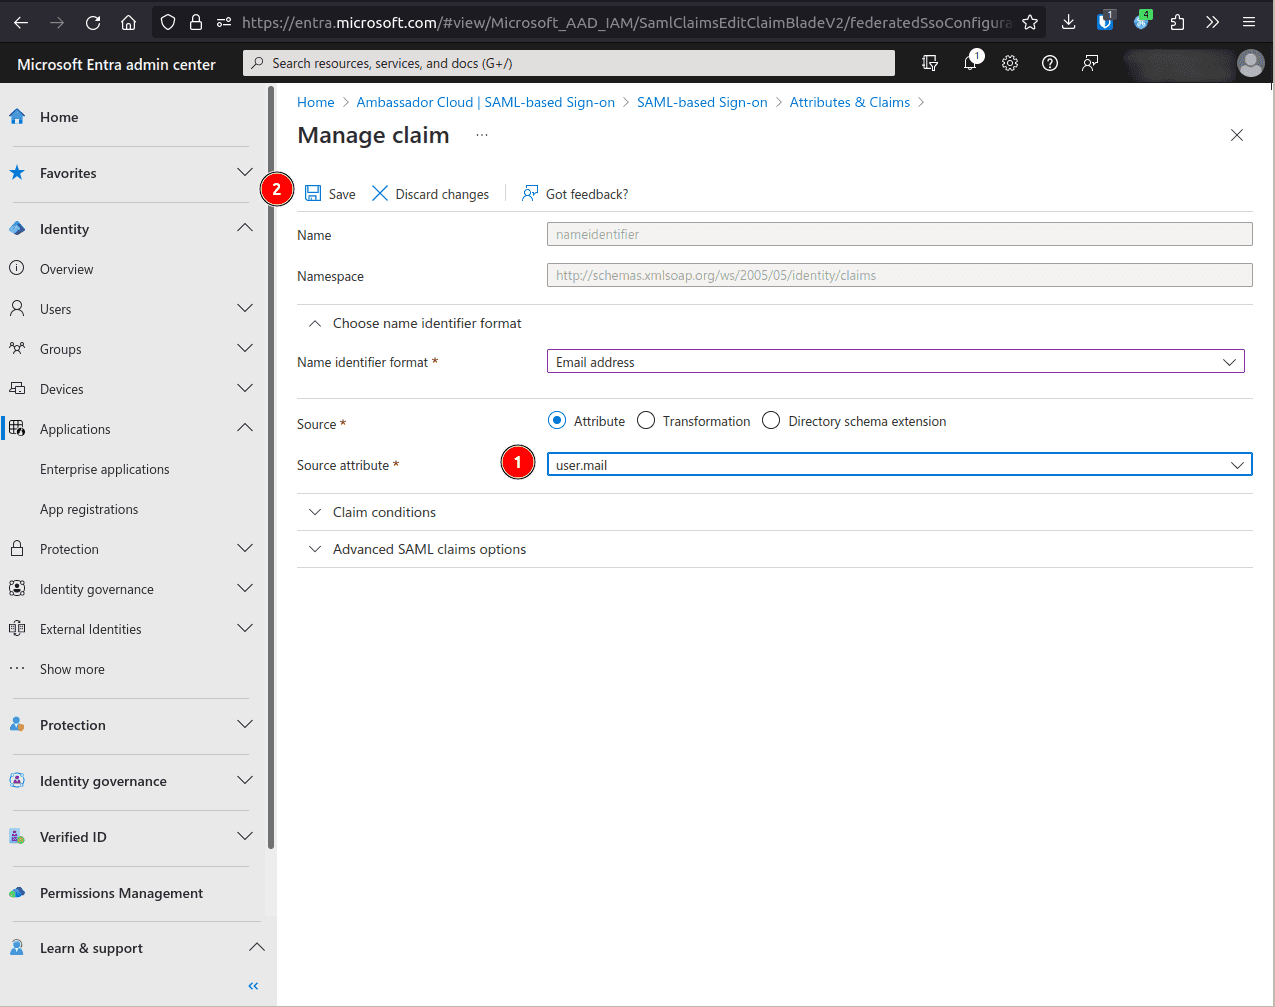Expand Claim conditions
The height and width of the screenshot is (1007, 1275).
coord(372,512)
